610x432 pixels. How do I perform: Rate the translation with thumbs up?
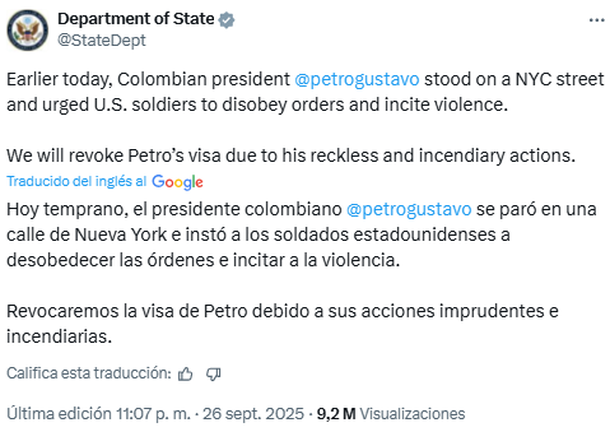(184, 373)
